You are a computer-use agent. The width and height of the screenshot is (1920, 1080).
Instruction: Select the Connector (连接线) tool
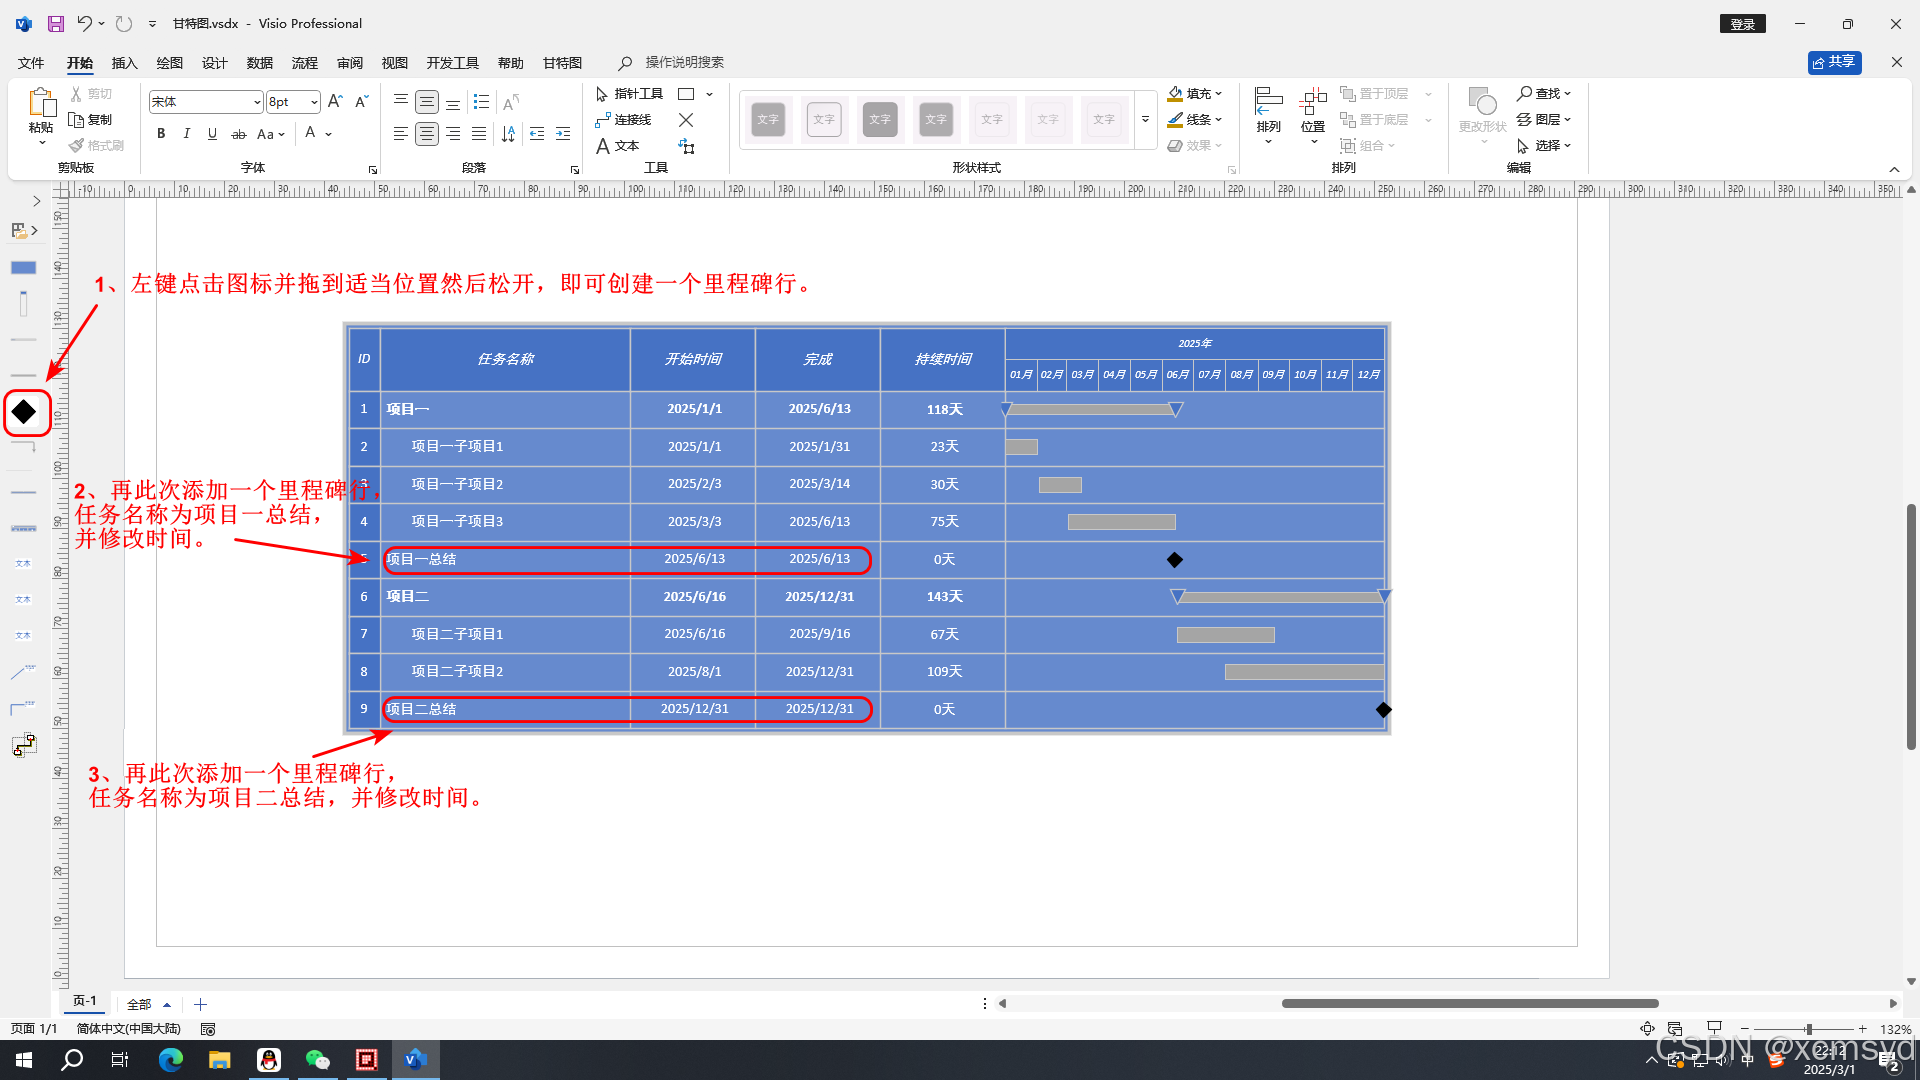(x=622, y=120)
